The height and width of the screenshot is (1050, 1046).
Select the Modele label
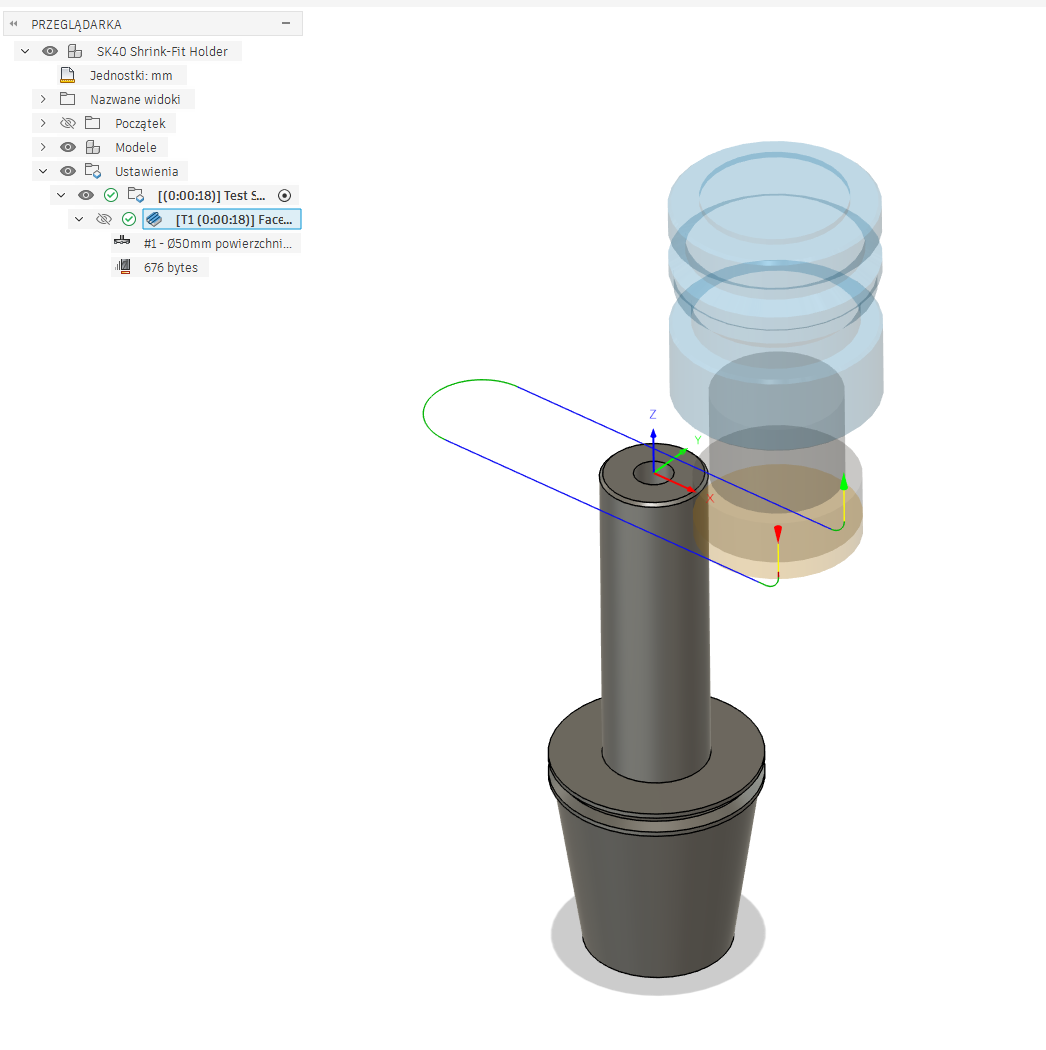136,147
